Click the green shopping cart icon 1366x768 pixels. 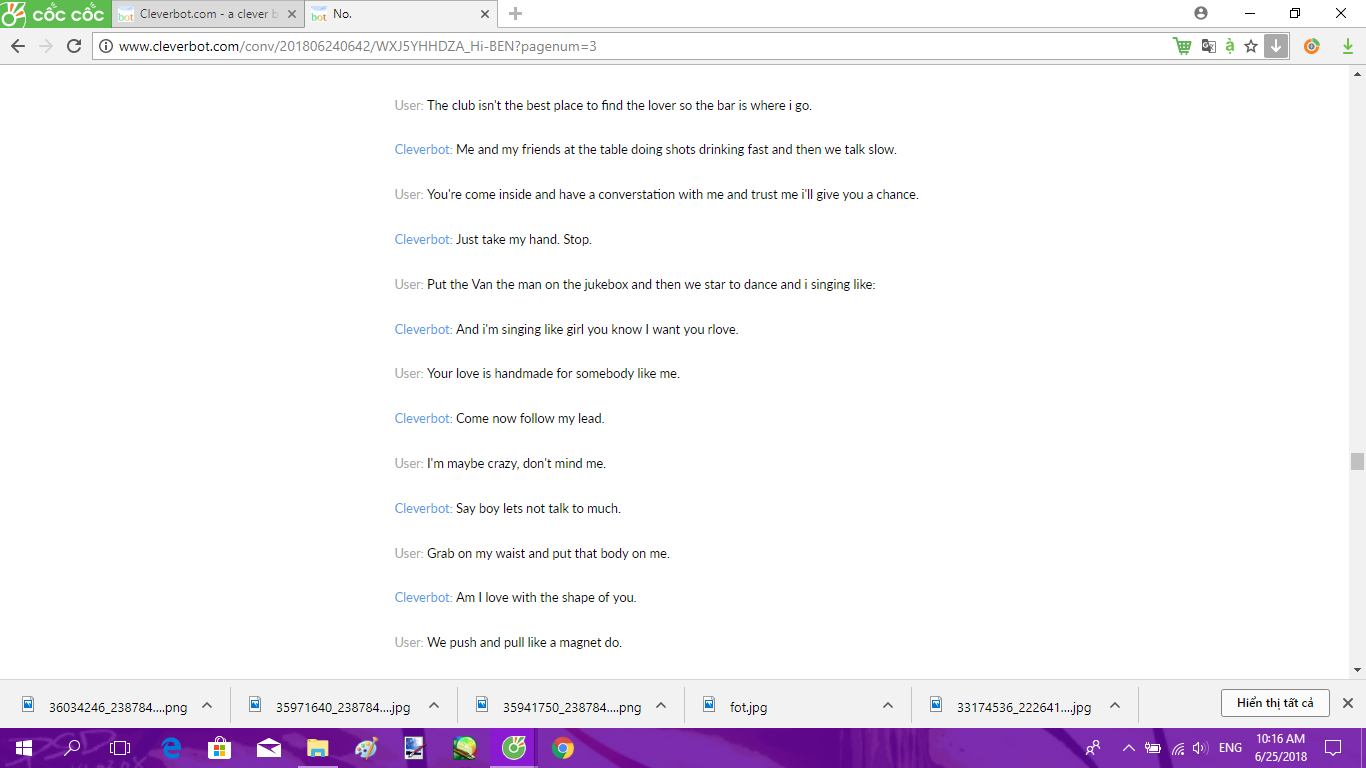pos(1182,46)
